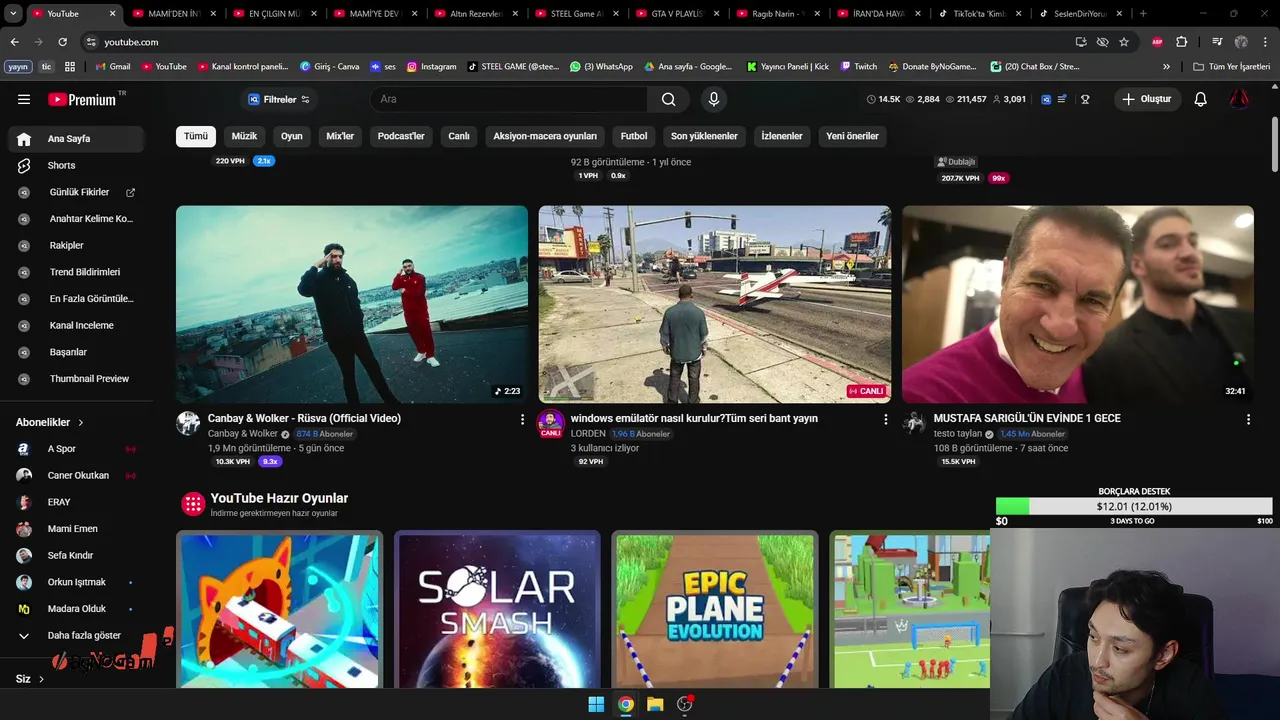Click the Oluştur create button
1280x720 pixels.
point(1147,99)
